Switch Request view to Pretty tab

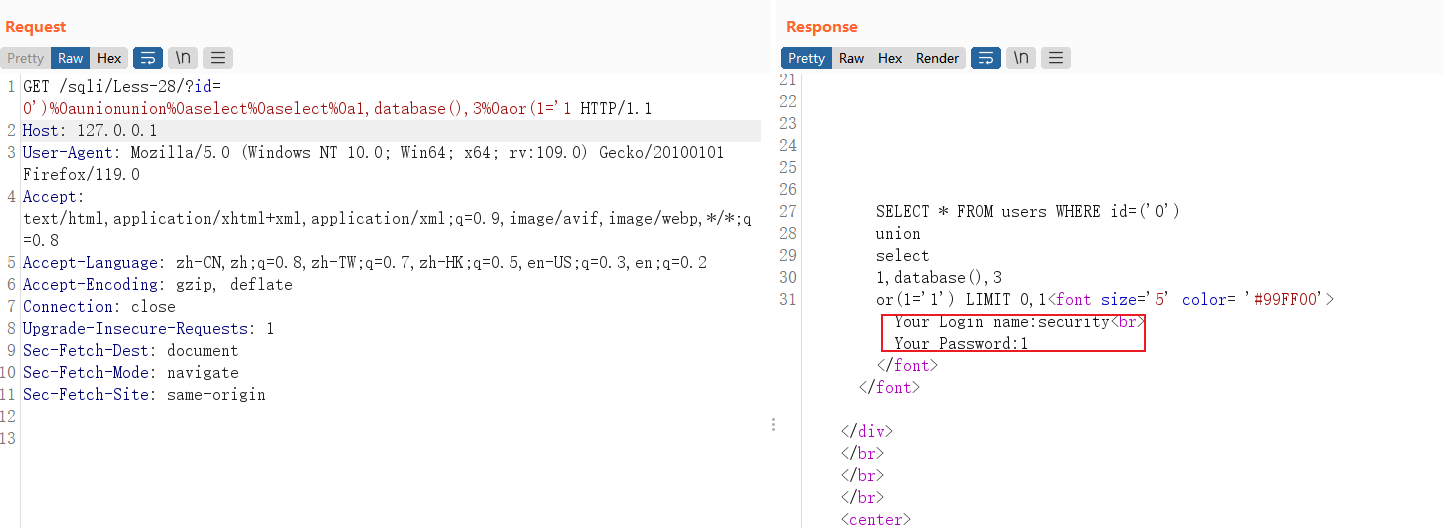(26, 58)
